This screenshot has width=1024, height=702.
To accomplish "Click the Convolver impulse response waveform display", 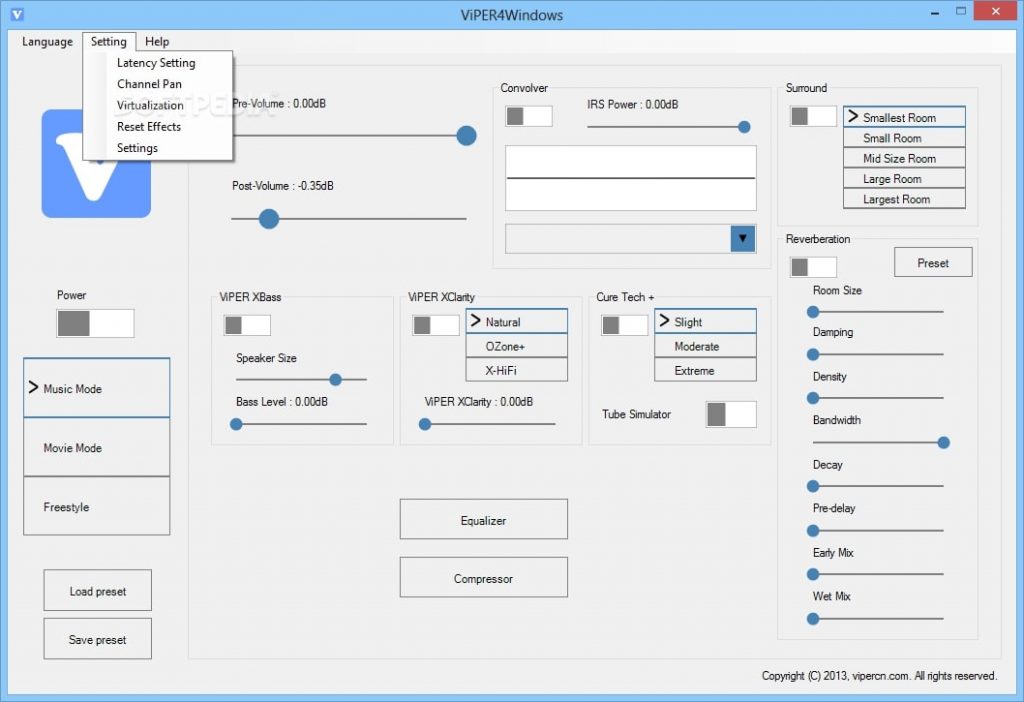I will 631,178.
